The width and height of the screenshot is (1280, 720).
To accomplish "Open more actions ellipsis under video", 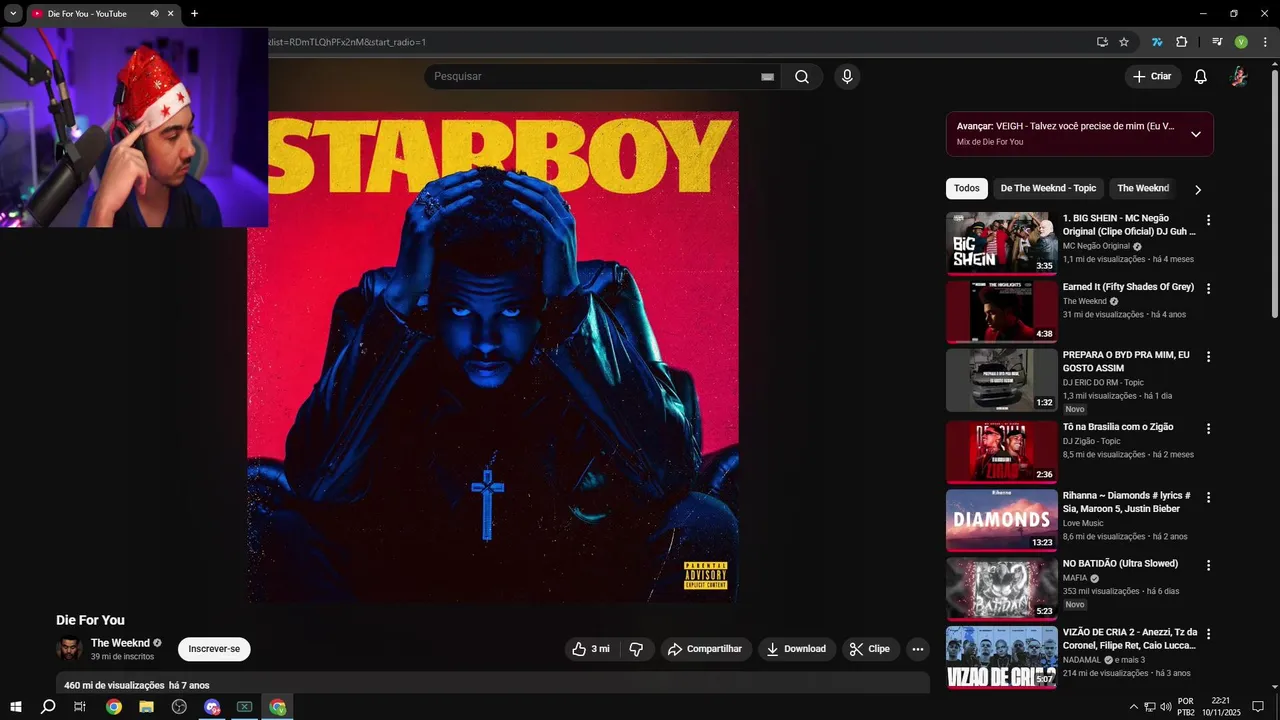I will (x=918, y=649).
